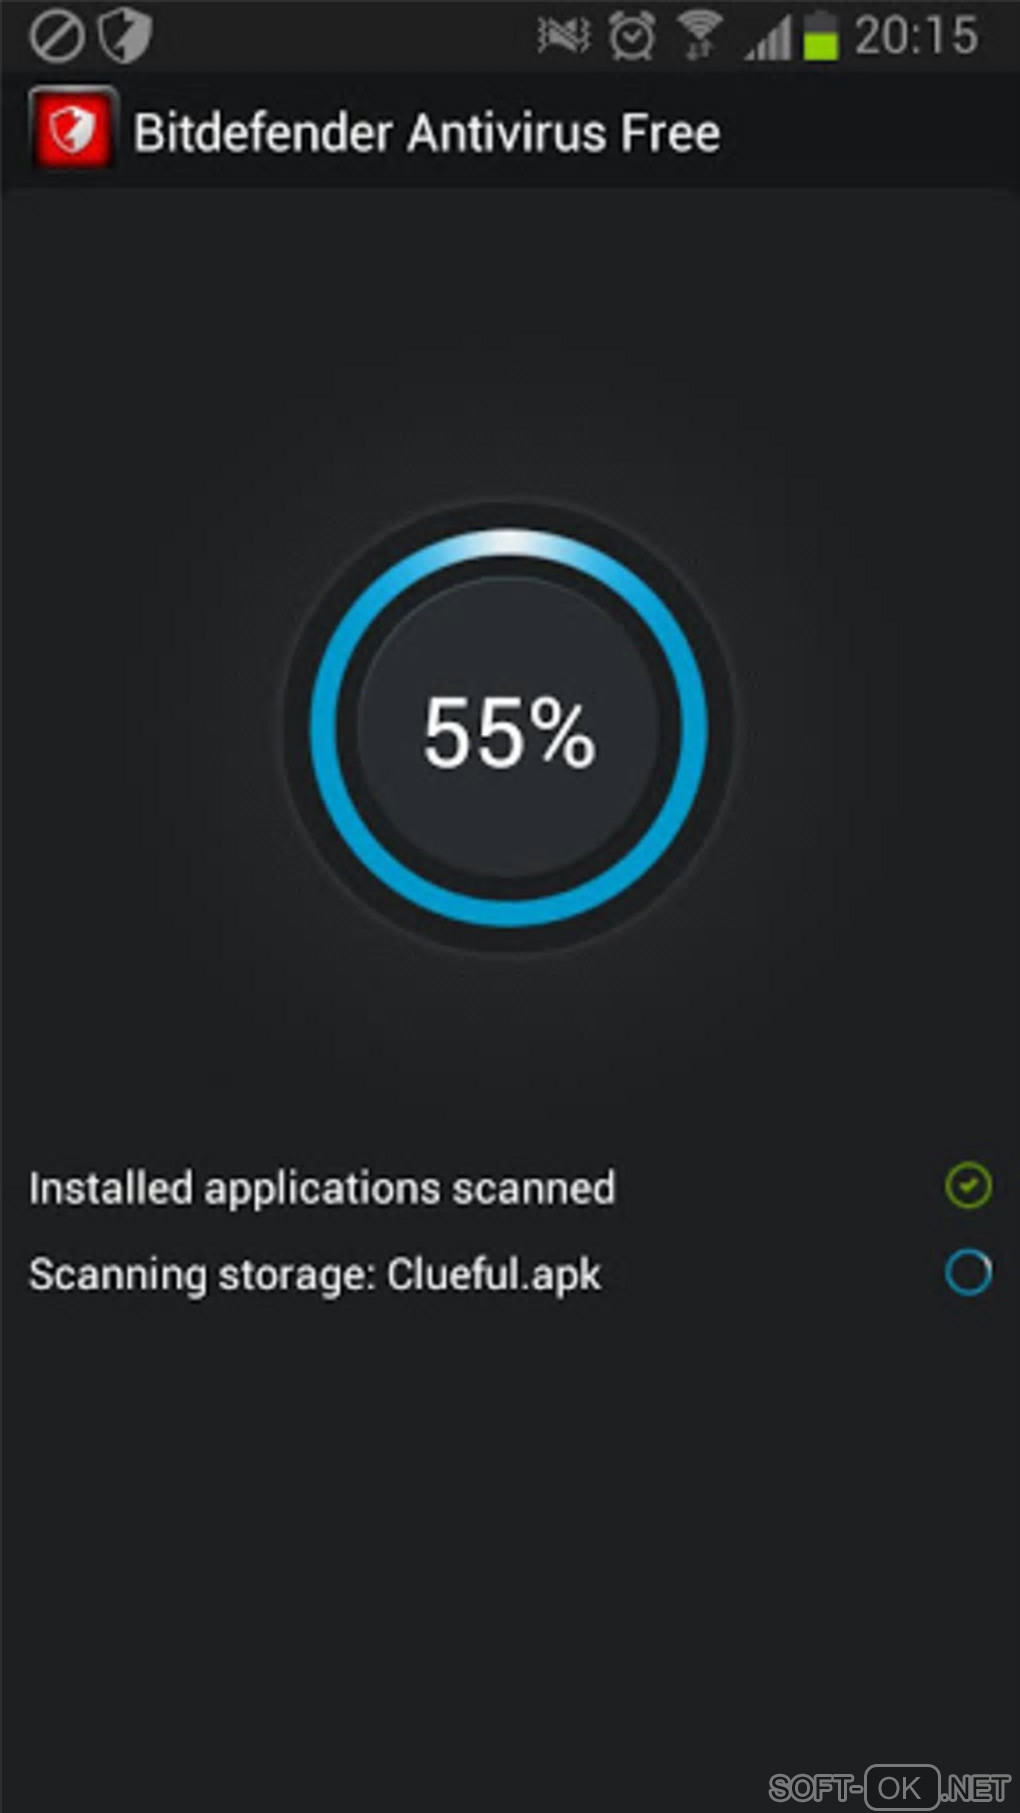Tap the blocked circle status bar icon

tap(56, 37)
